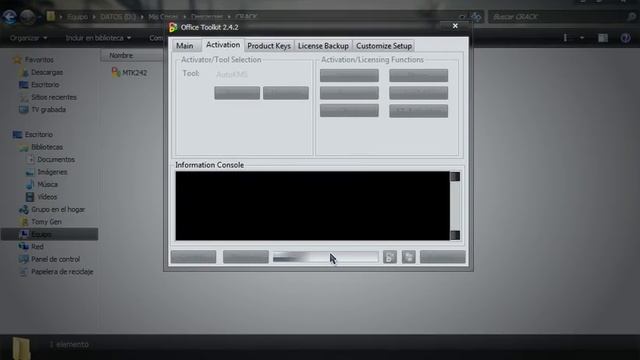Select the Escritorio root tree node
This screenshot has width=640, height=360.
pos(39,134)
